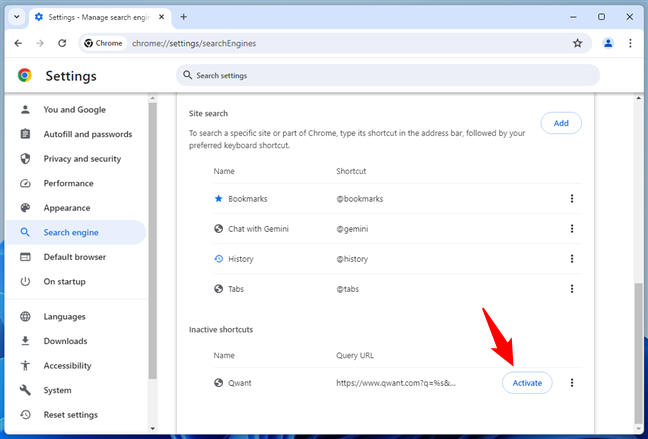648x439 pixels.
Task: Close the Settings tab
Action: pyautogui.click(x=162, y=17)
